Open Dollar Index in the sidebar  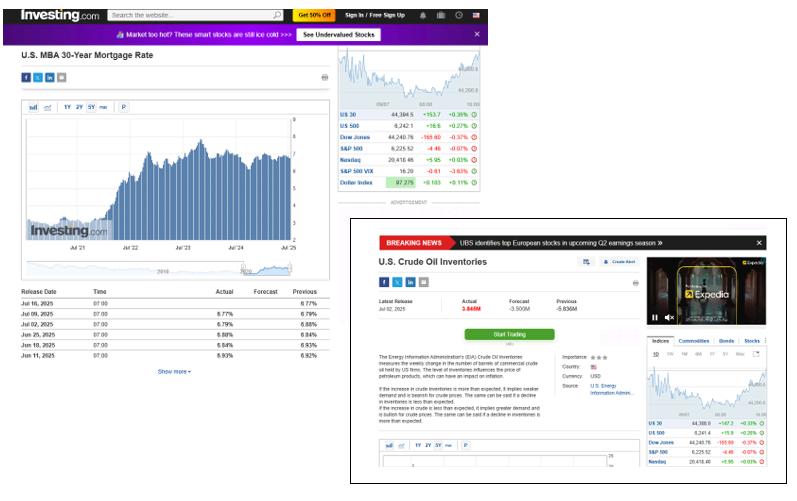pos(356,182)
